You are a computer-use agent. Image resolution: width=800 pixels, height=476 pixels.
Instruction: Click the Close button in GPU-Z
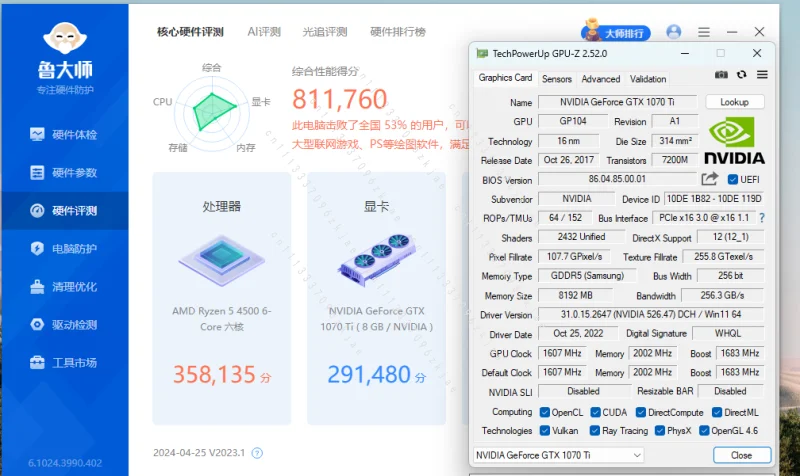click(741, 455)
